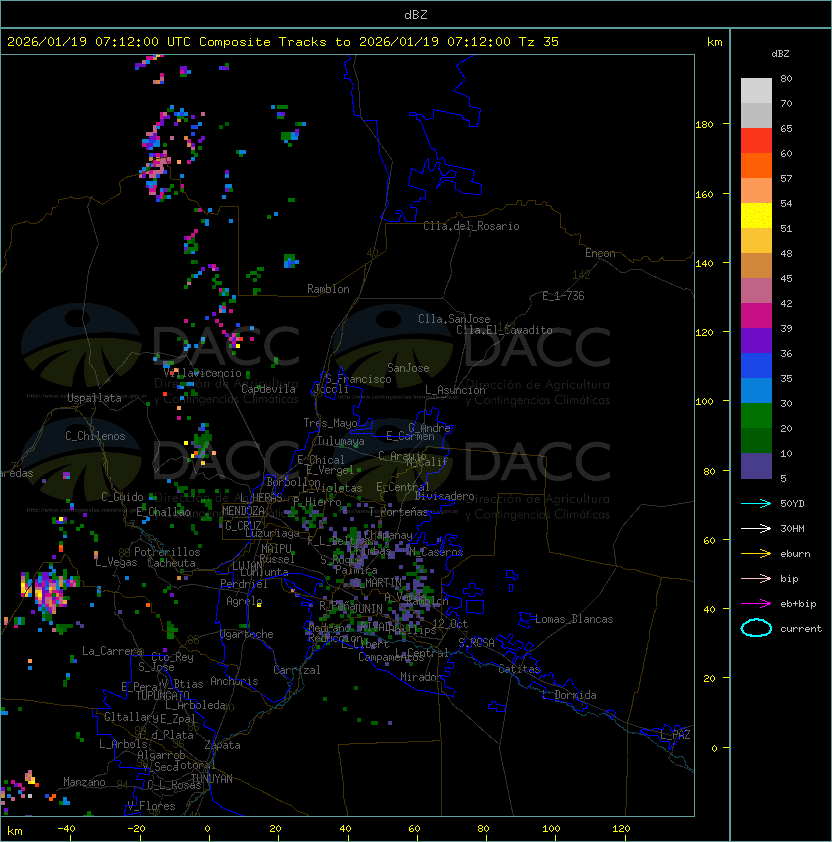Image resolution: width=832 pixels, height=842 pixels.
Task: Click the Ugarteche place label
Action: coord(247,634)
